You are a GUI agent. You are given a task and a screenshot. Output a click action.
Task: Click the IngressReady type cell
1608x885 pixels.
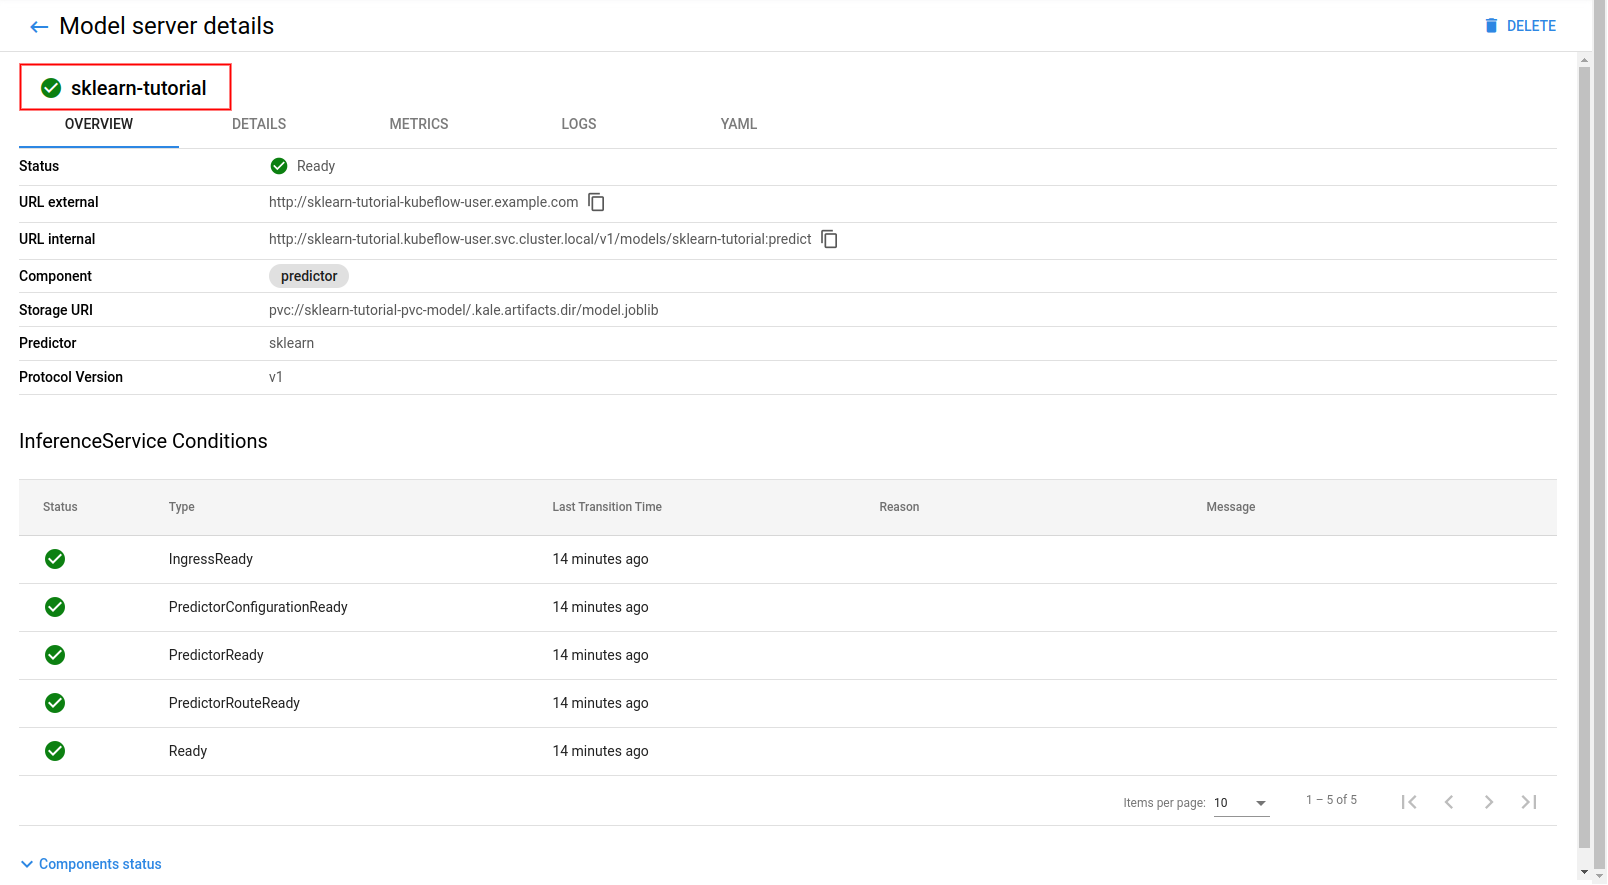tap(211, 559)
